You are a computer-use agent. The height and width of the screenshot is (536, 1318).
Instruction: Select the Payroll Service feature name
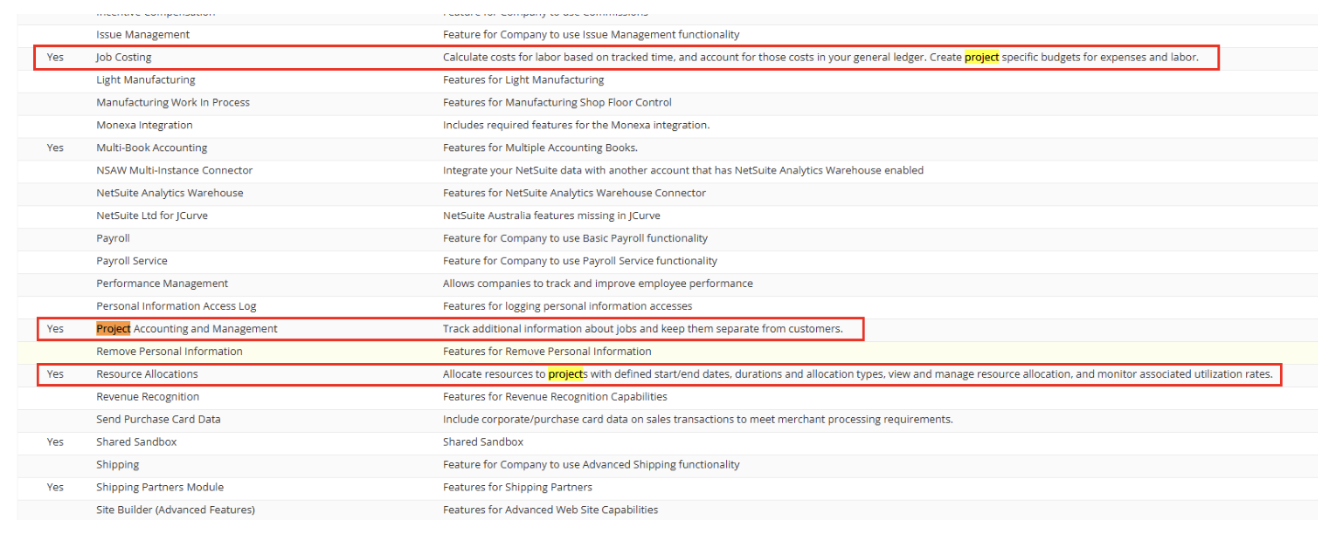pyautogui.click(x=132, y=261)
